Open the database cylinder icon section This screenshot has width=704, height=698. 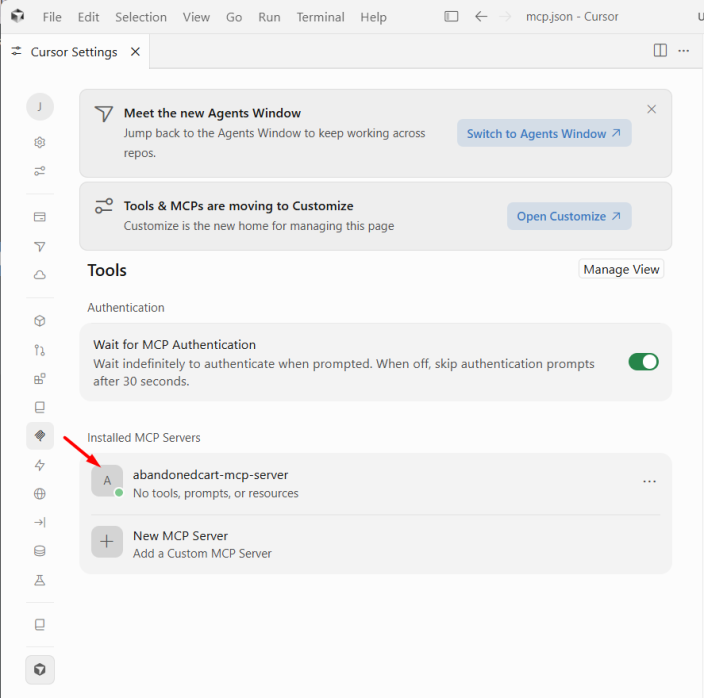(40, 551)
